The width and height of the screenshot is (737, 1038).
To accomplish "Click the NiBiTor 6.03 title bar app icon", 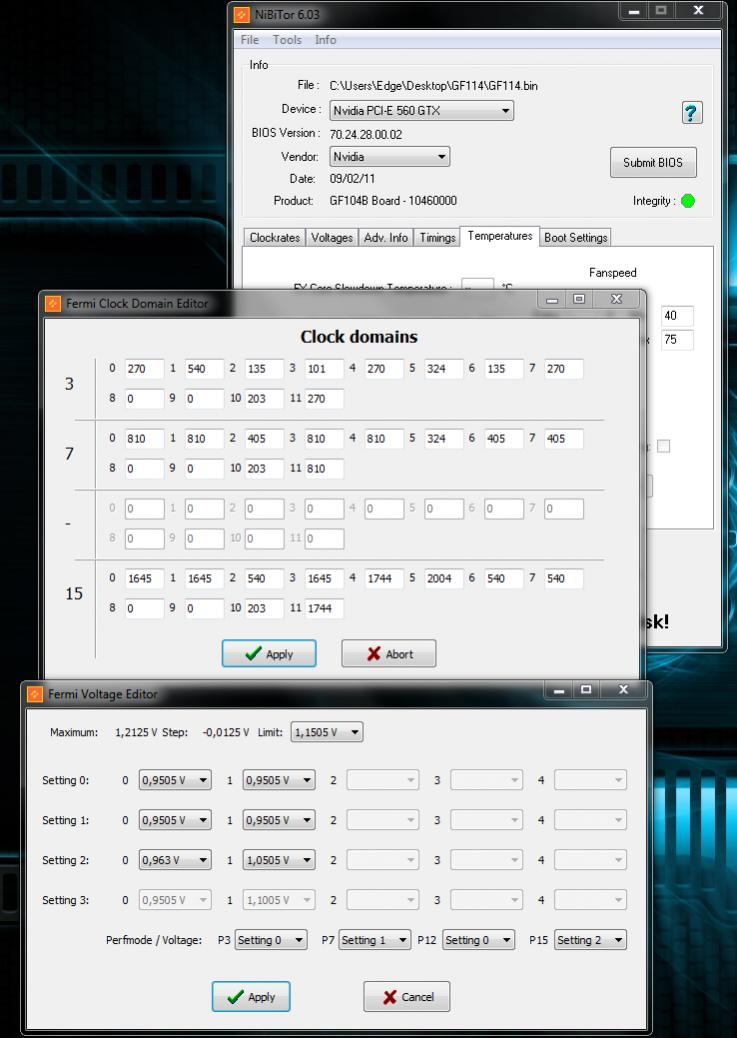I will pos(242,14).
